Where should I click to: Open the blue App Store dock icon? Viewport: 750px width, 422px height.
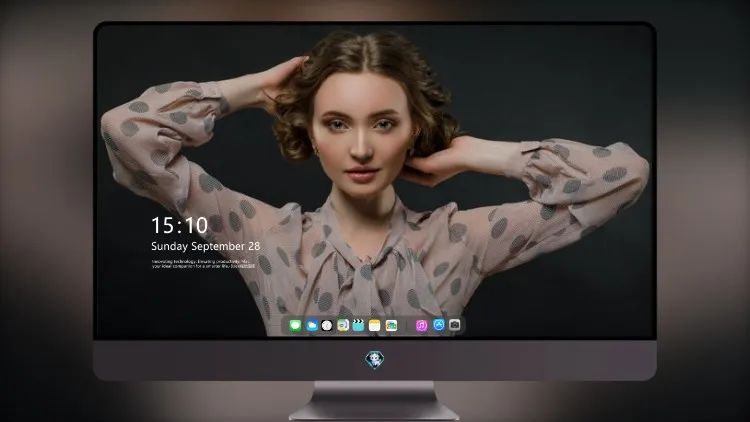(439, 325)
